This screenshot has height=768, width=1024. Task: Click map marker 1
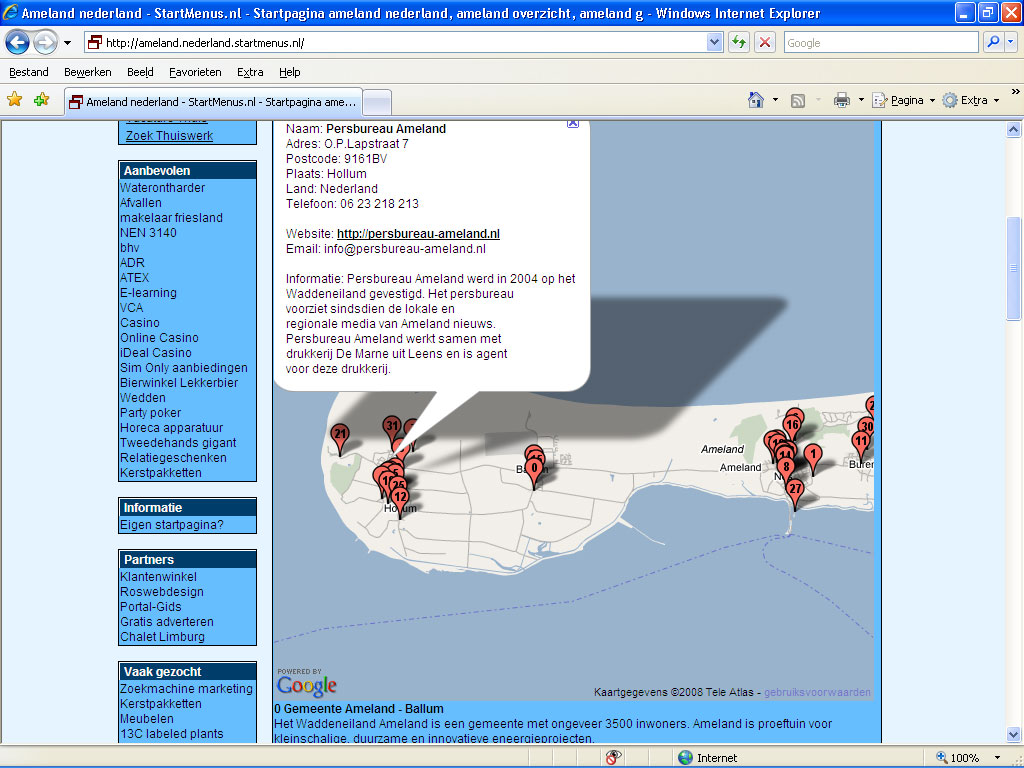pos(812,454)
